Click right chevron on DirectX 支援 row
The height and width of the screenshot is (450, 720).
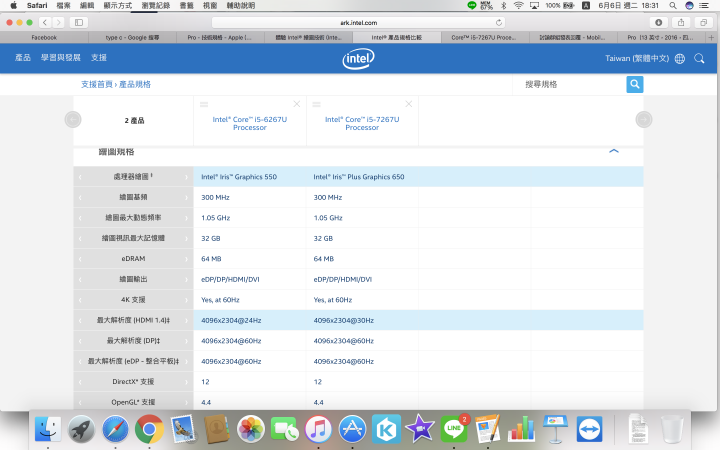point(186,382)
